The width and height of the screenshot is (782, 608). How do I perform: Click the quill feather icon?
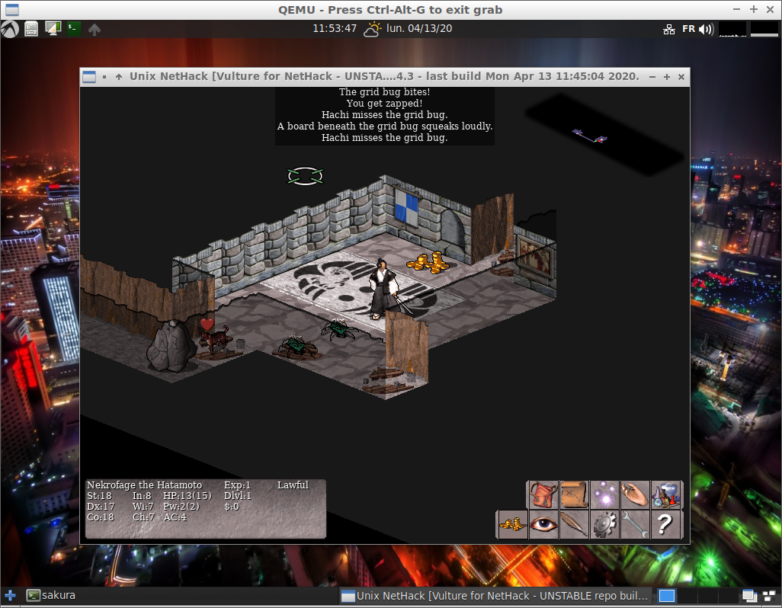click(574, 524)
